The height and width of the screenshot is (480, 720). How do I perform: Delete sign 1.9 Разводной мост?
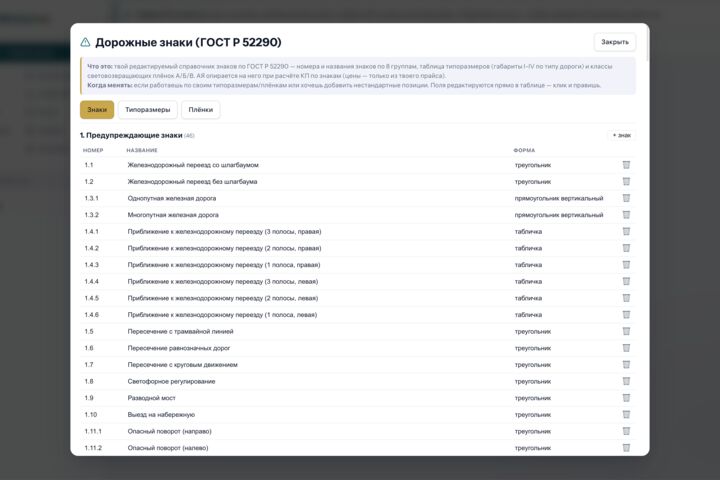pos(626,398)
